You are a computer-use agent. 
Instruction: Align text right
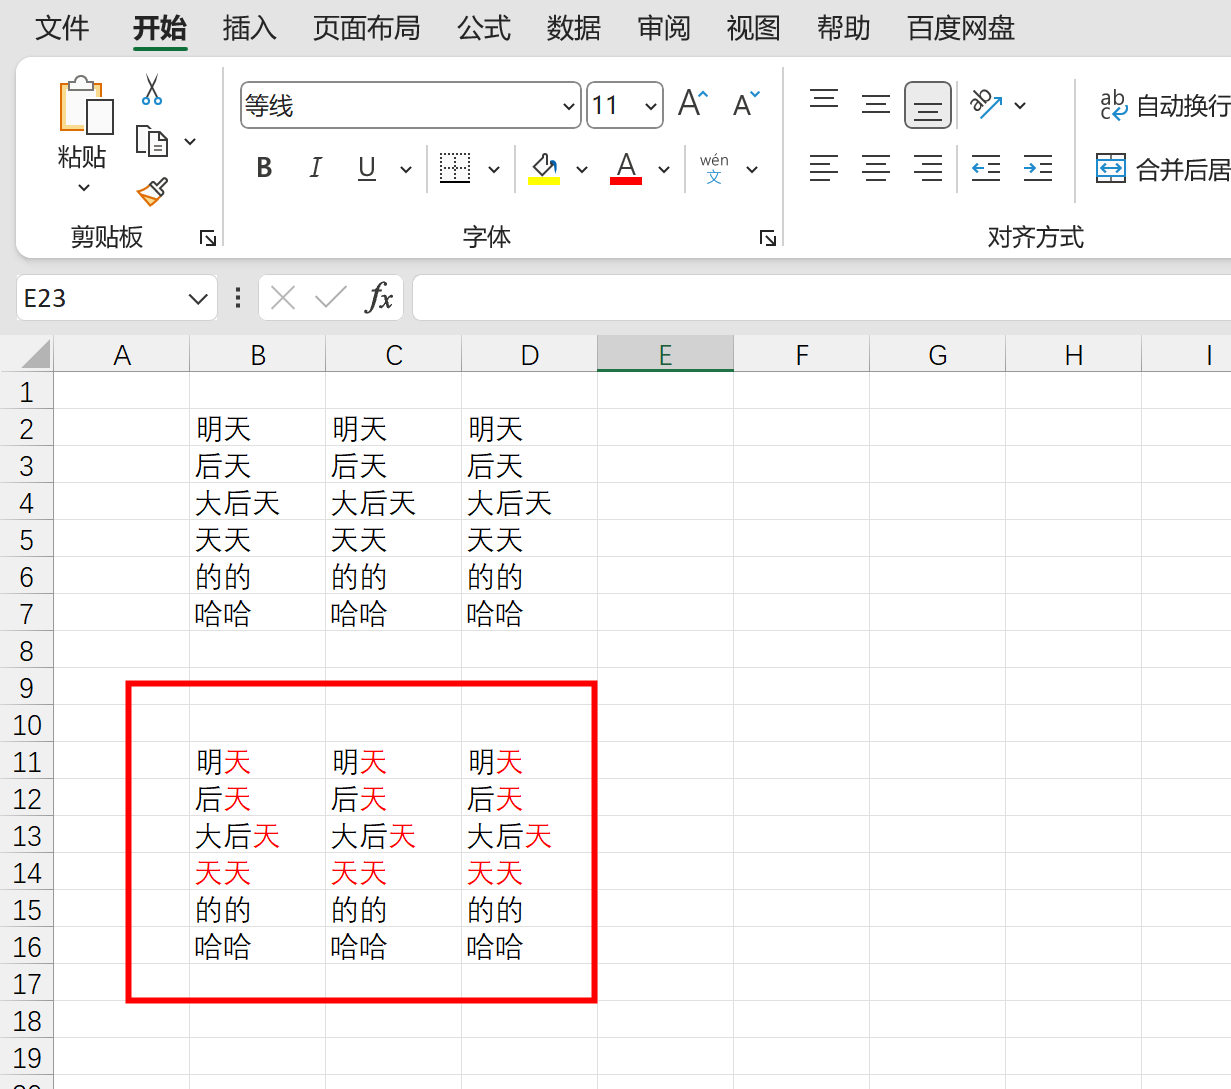pos(928,168)
